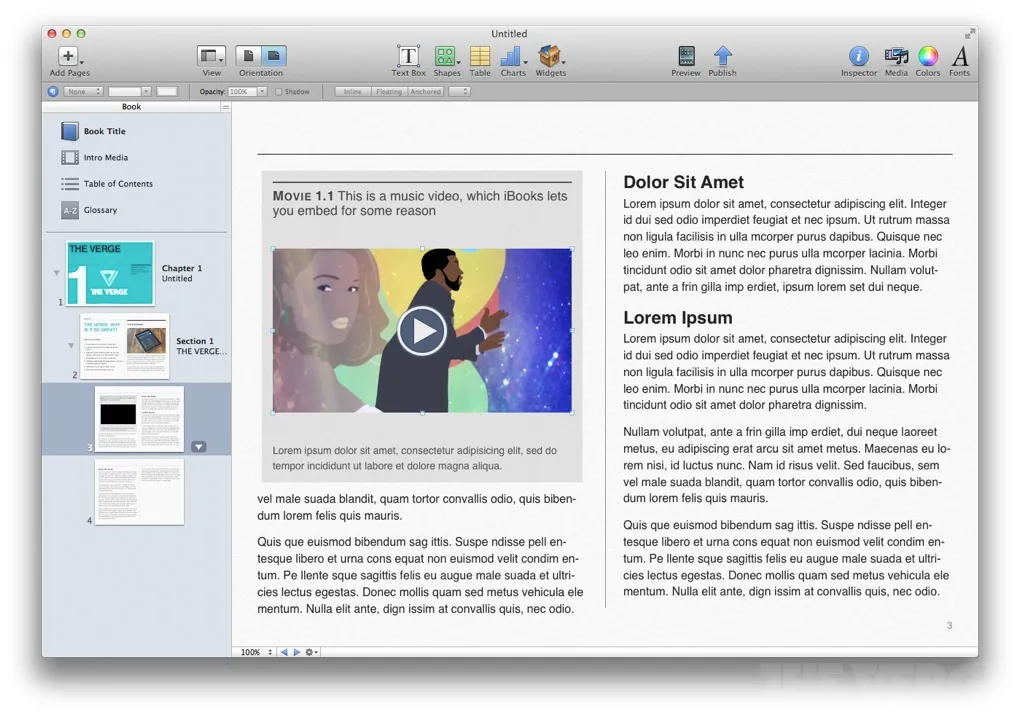Open the Glossary in sidebar

click(x=100, y=210)
